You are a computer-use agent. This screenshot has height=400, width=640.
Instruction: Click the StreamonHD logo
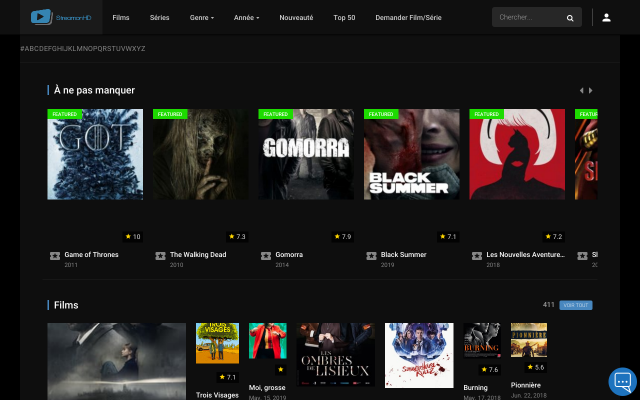[x=61, y=17]
